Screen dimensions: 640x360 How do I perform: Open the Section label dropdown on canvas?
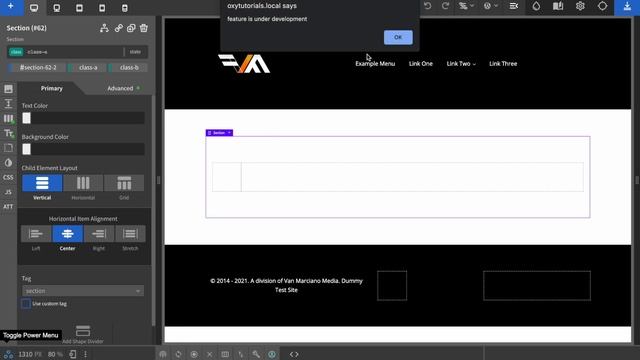[229, 133]
